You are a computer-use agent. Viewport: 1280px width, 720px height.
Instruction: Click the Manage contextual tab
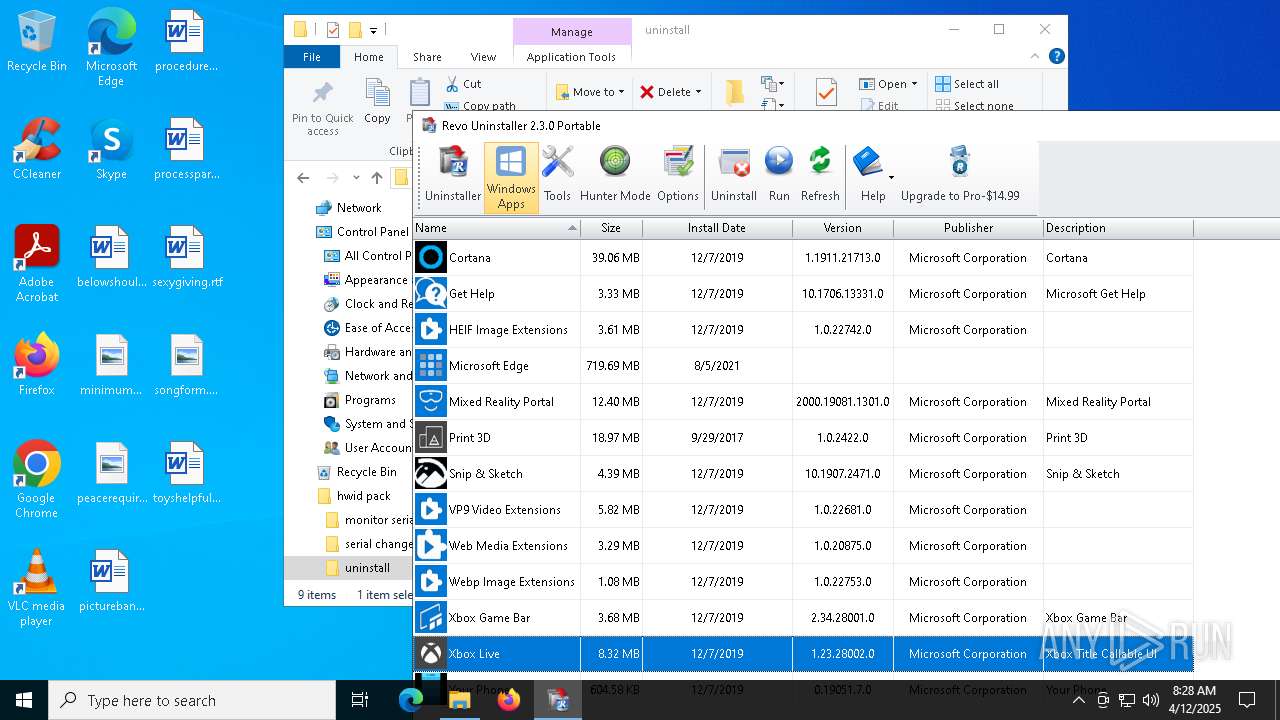click(x=572, y=32)
